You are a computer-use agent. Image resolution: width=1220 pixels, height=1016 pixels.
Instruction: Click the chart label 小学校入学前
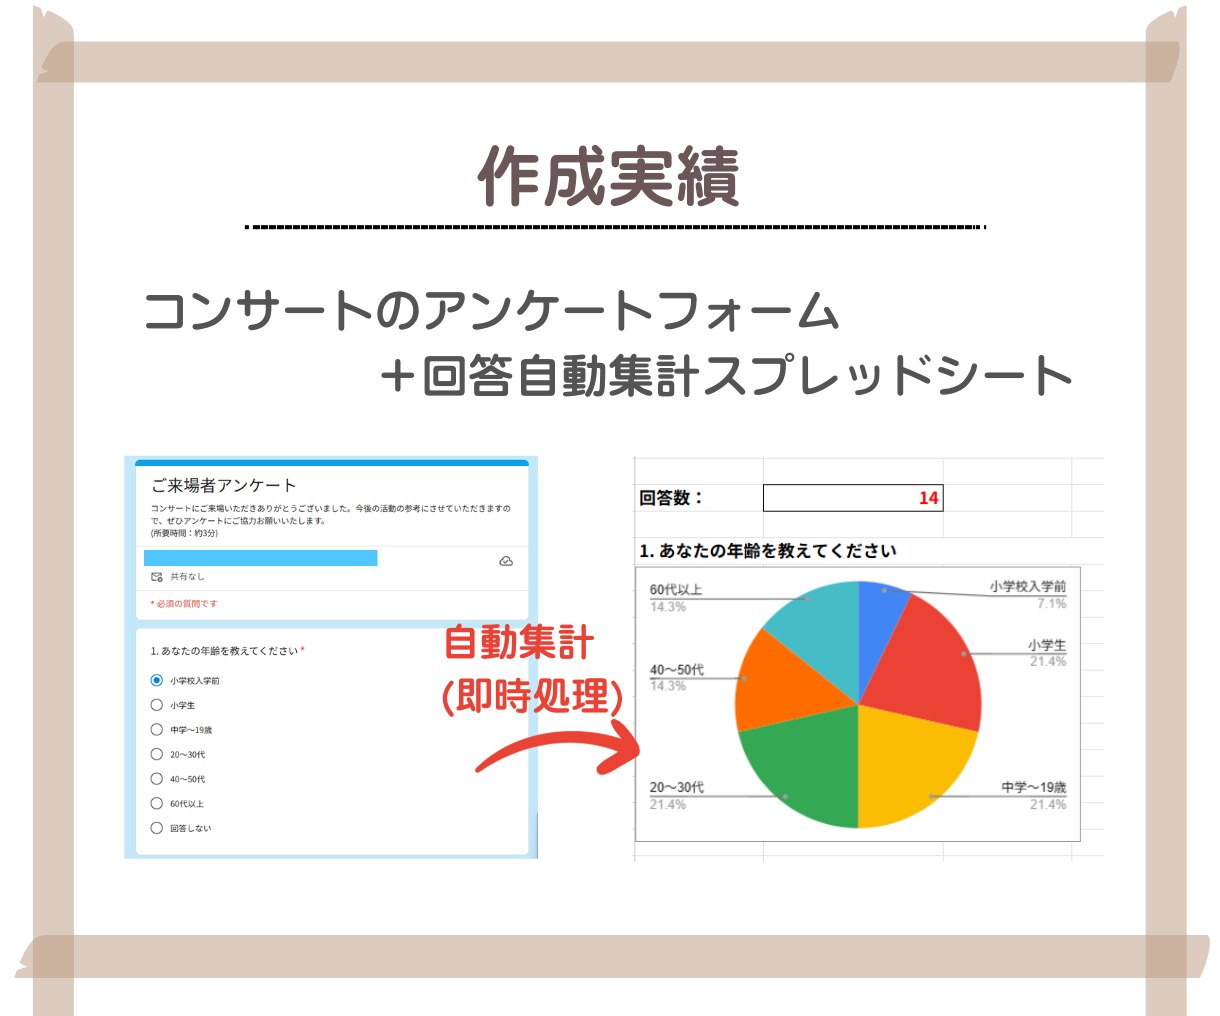1028,587
